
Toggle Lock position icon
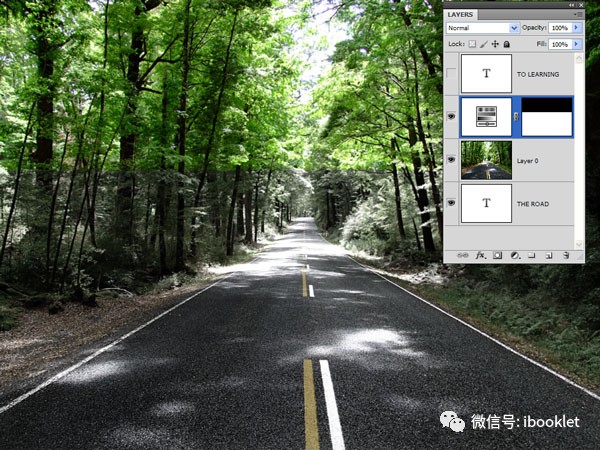495,44
